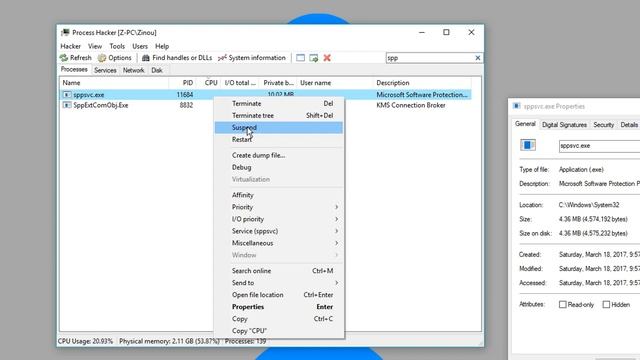Select Search online menu entry
This screenshot has height=360, width=640.
pyautogui.click(x=279, y=271)
